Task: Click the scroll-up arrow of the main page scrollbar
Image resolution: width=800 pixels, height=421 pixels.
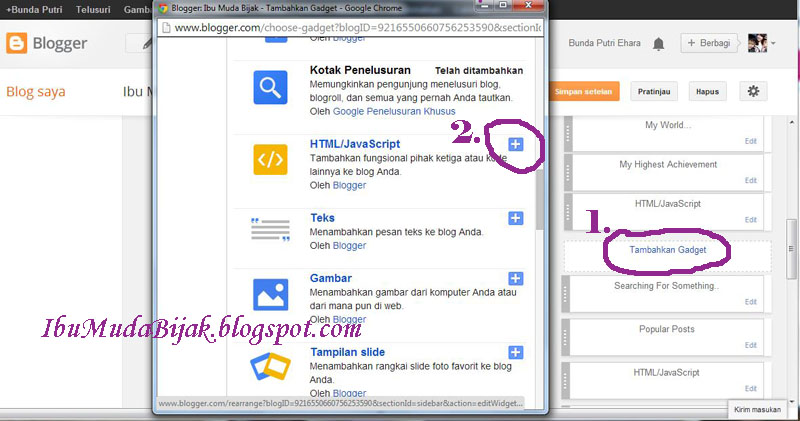Action: pos(791,122)
